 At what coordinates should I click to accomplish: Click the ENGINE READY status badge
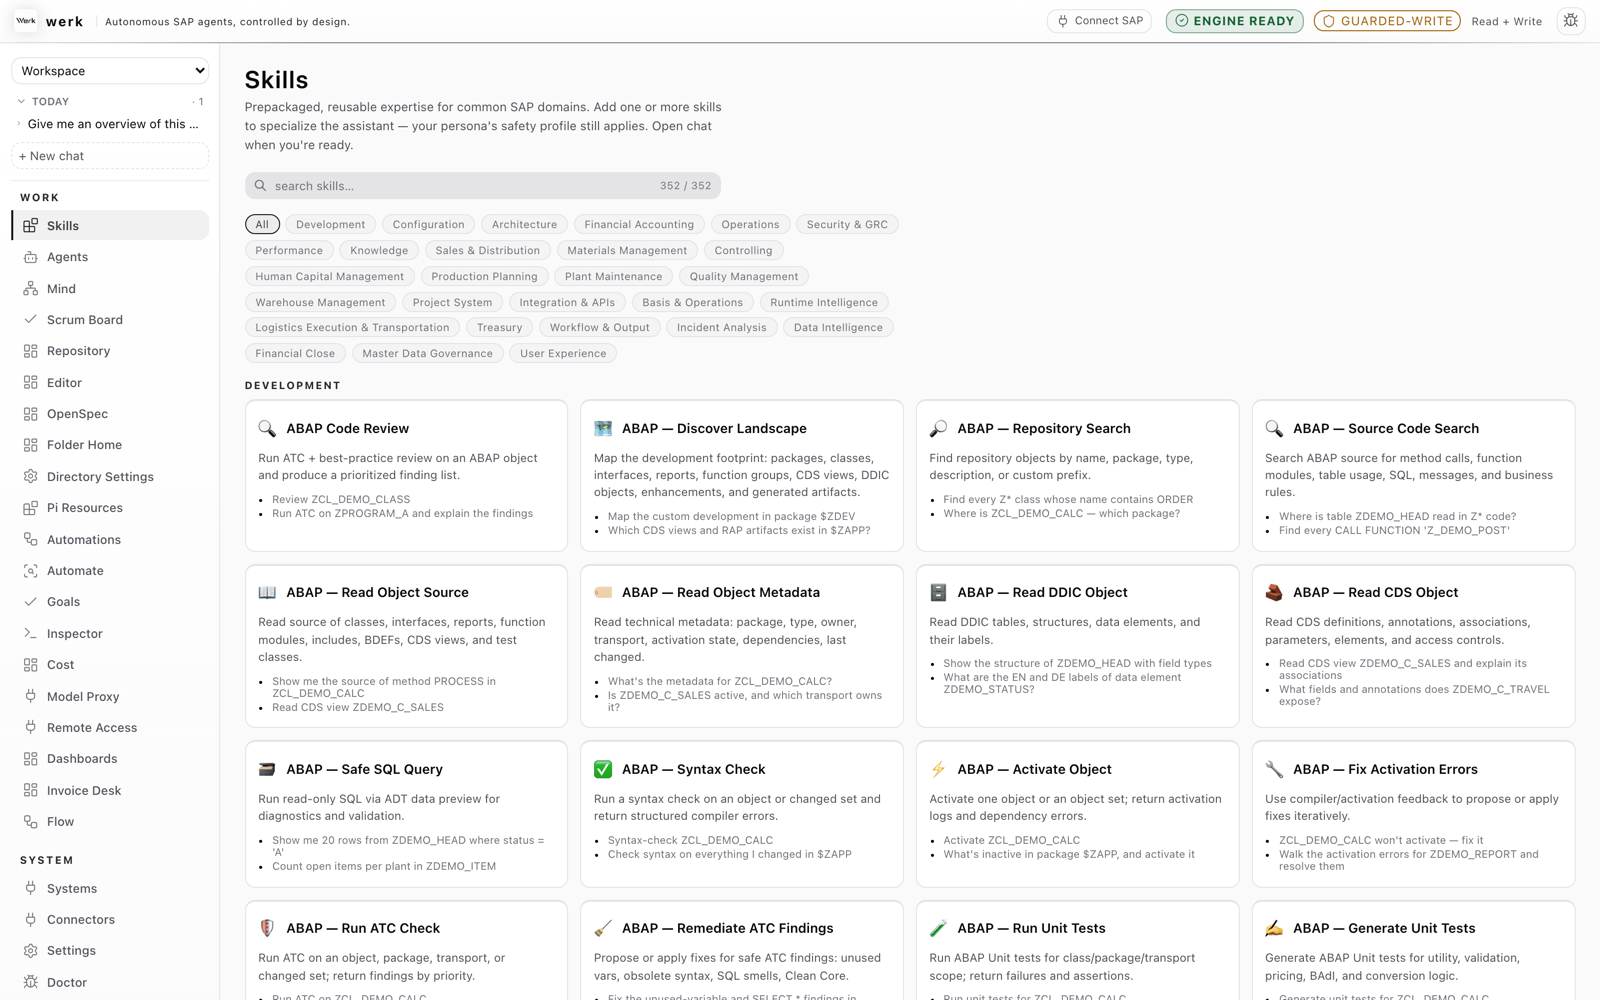coord(1235,21)
